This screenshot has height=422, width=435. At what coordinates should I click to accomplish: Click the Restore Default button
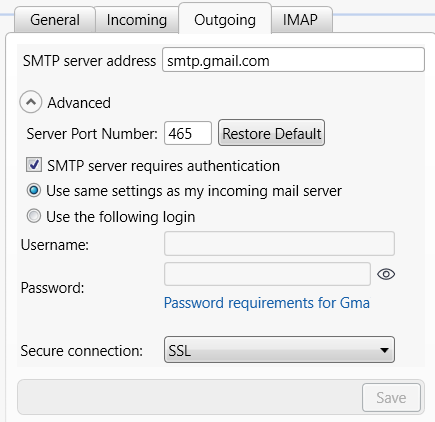[271, 133]
